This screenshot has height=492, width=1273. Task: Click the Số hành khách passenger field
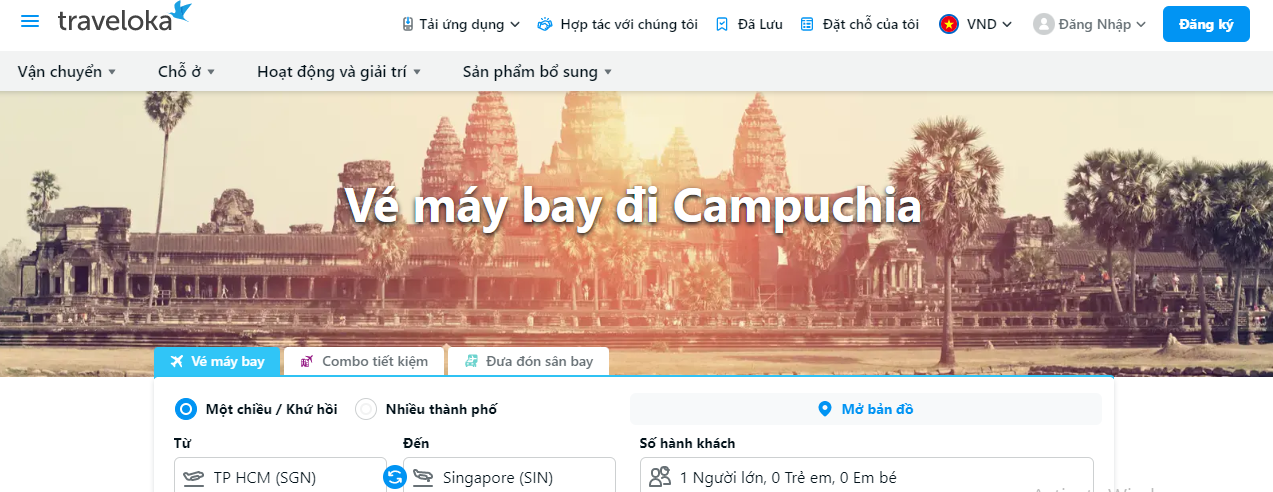866,477
